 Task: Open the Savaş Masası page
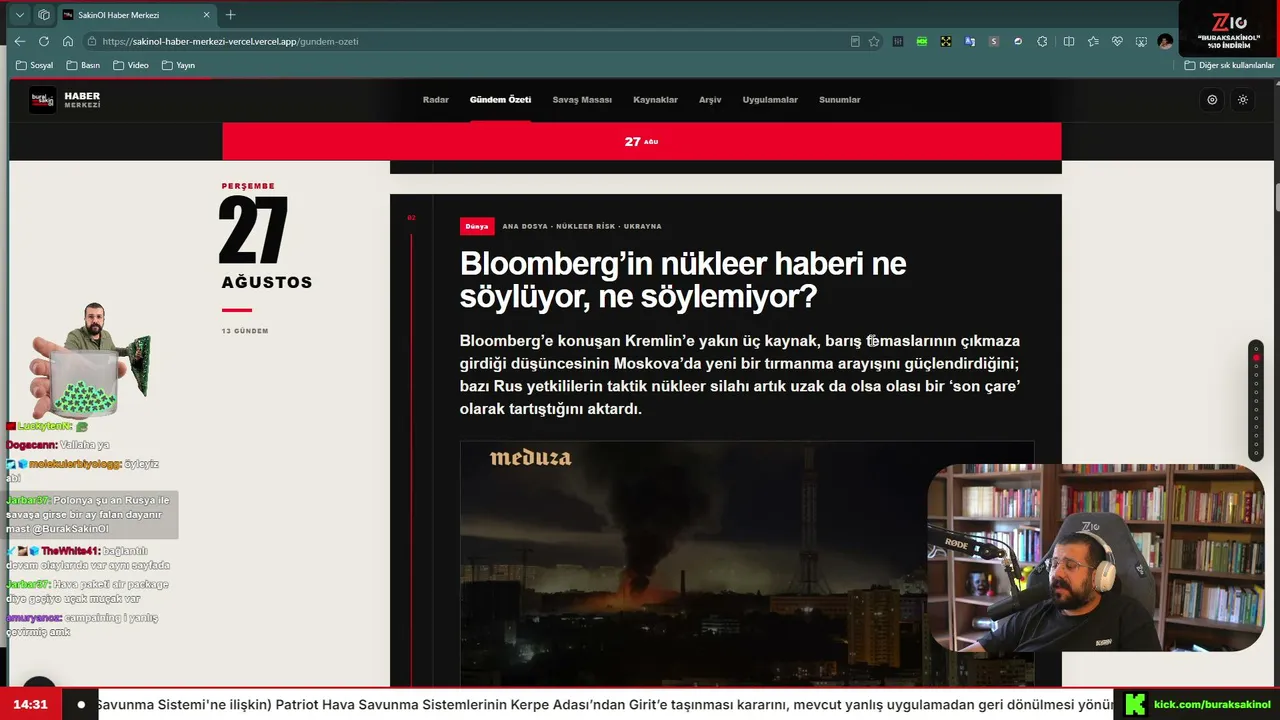click(x=582, y=100)
